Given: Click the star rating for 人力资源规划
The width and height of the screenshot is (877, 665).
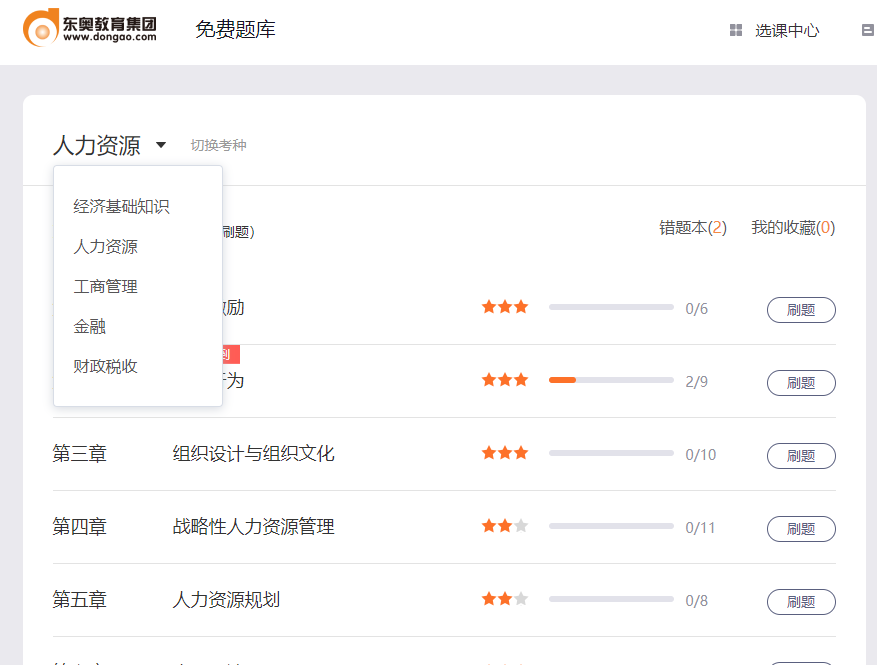Looking at the screenshot, I should click(x=504, y=599).
